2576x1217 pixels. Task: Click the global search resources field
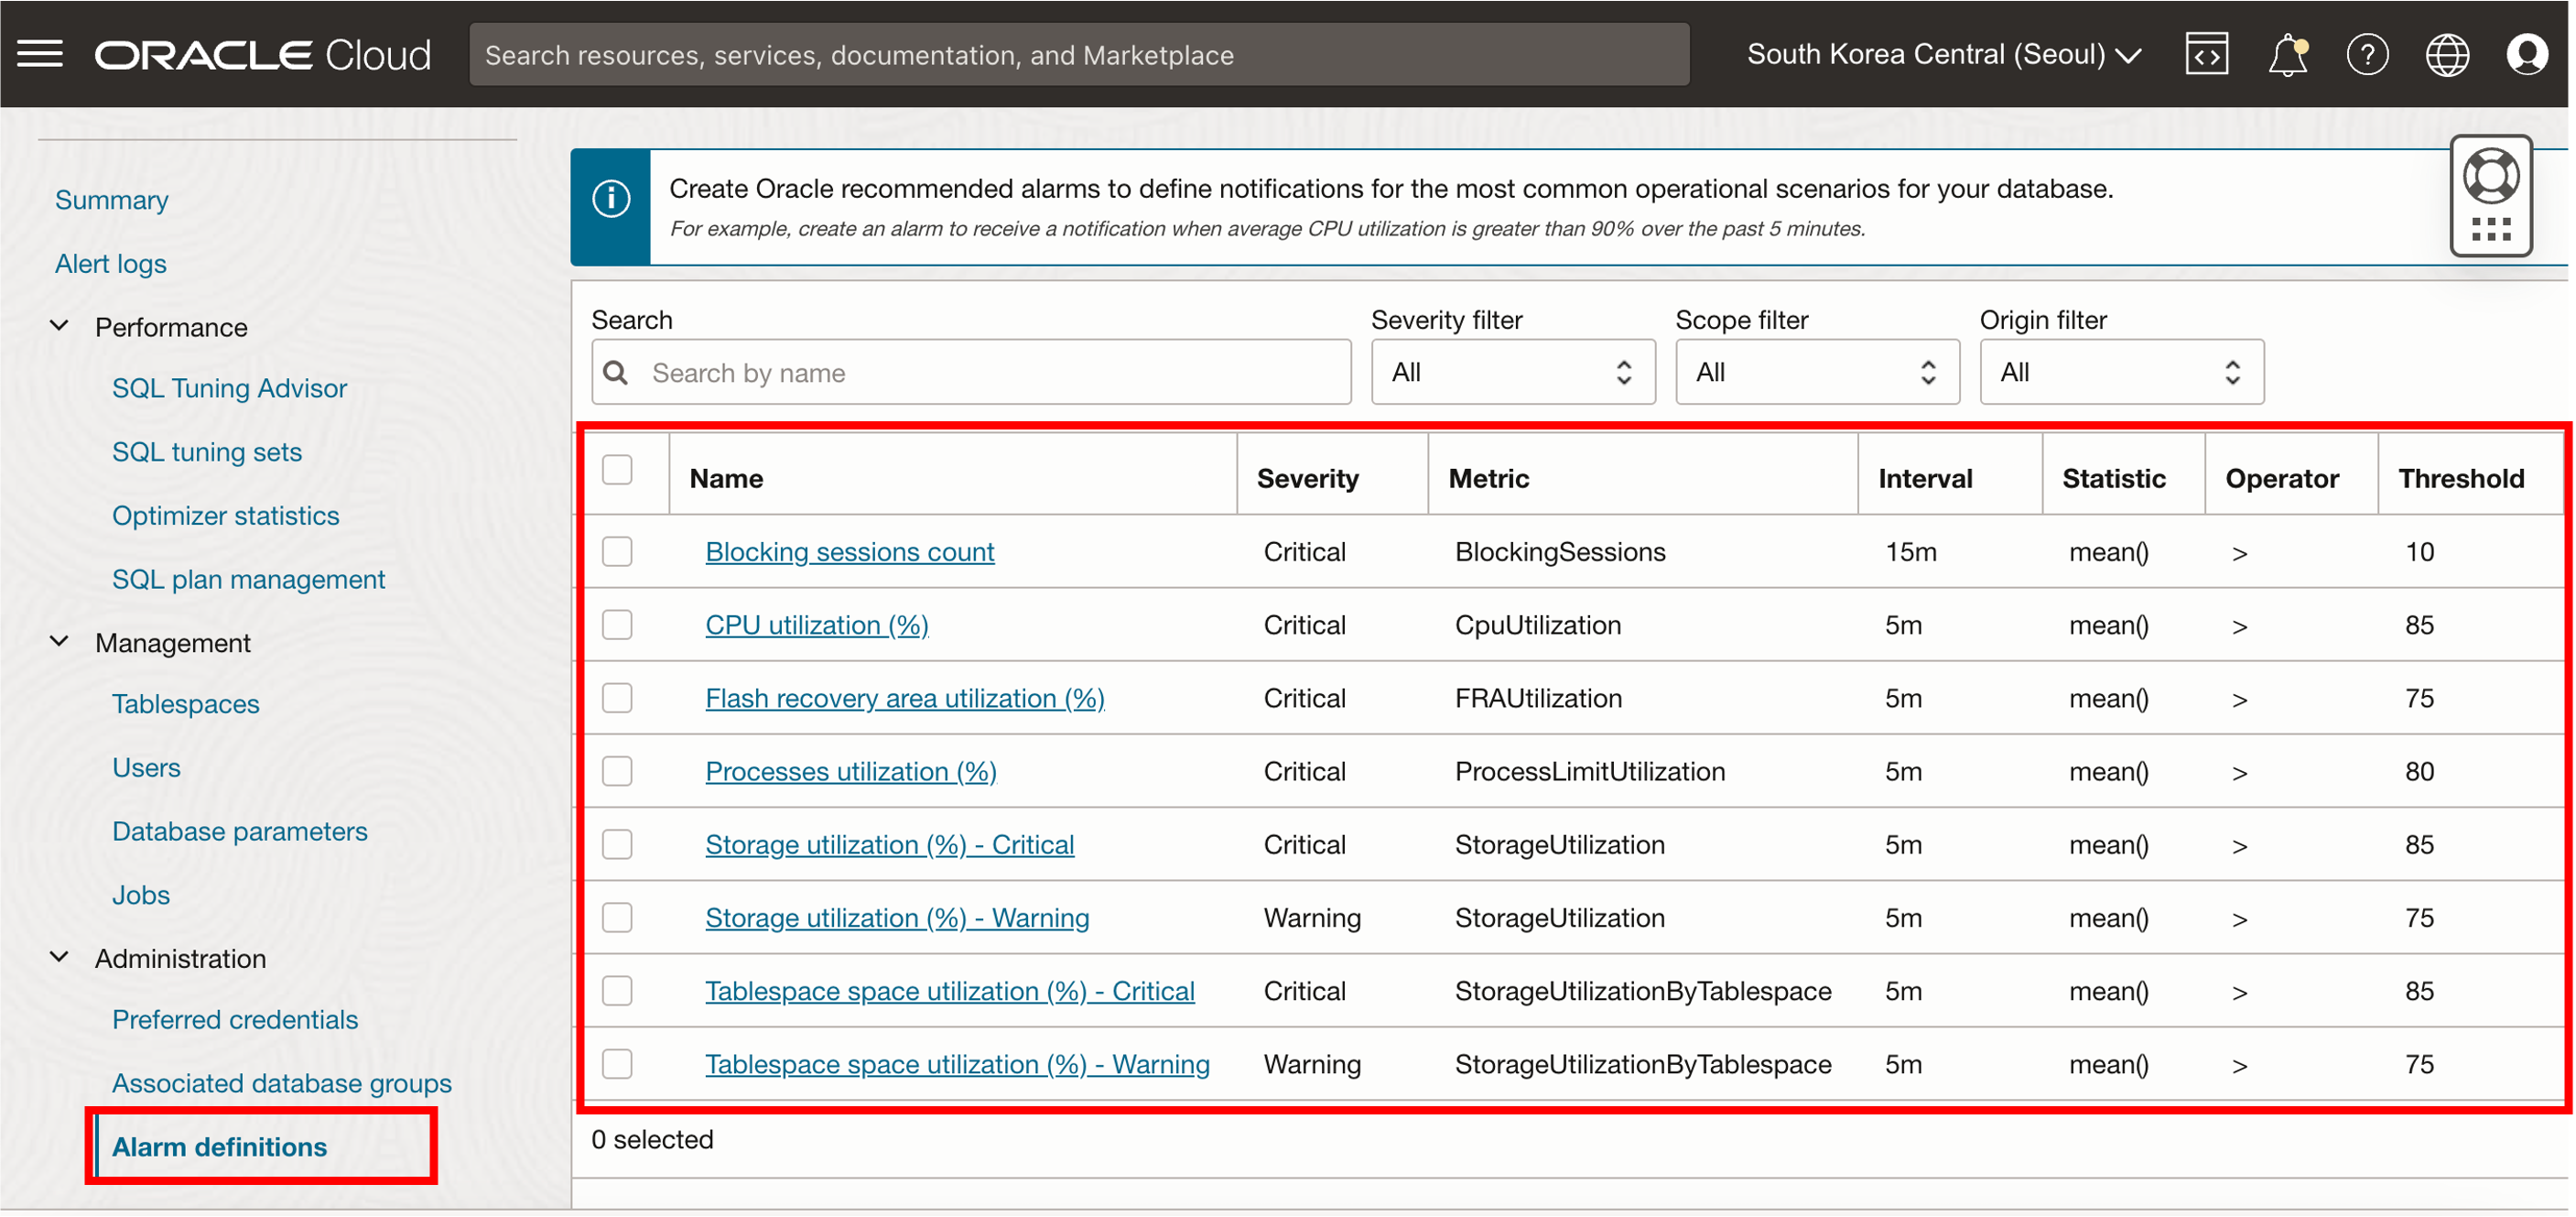(x=1079, y=54)
